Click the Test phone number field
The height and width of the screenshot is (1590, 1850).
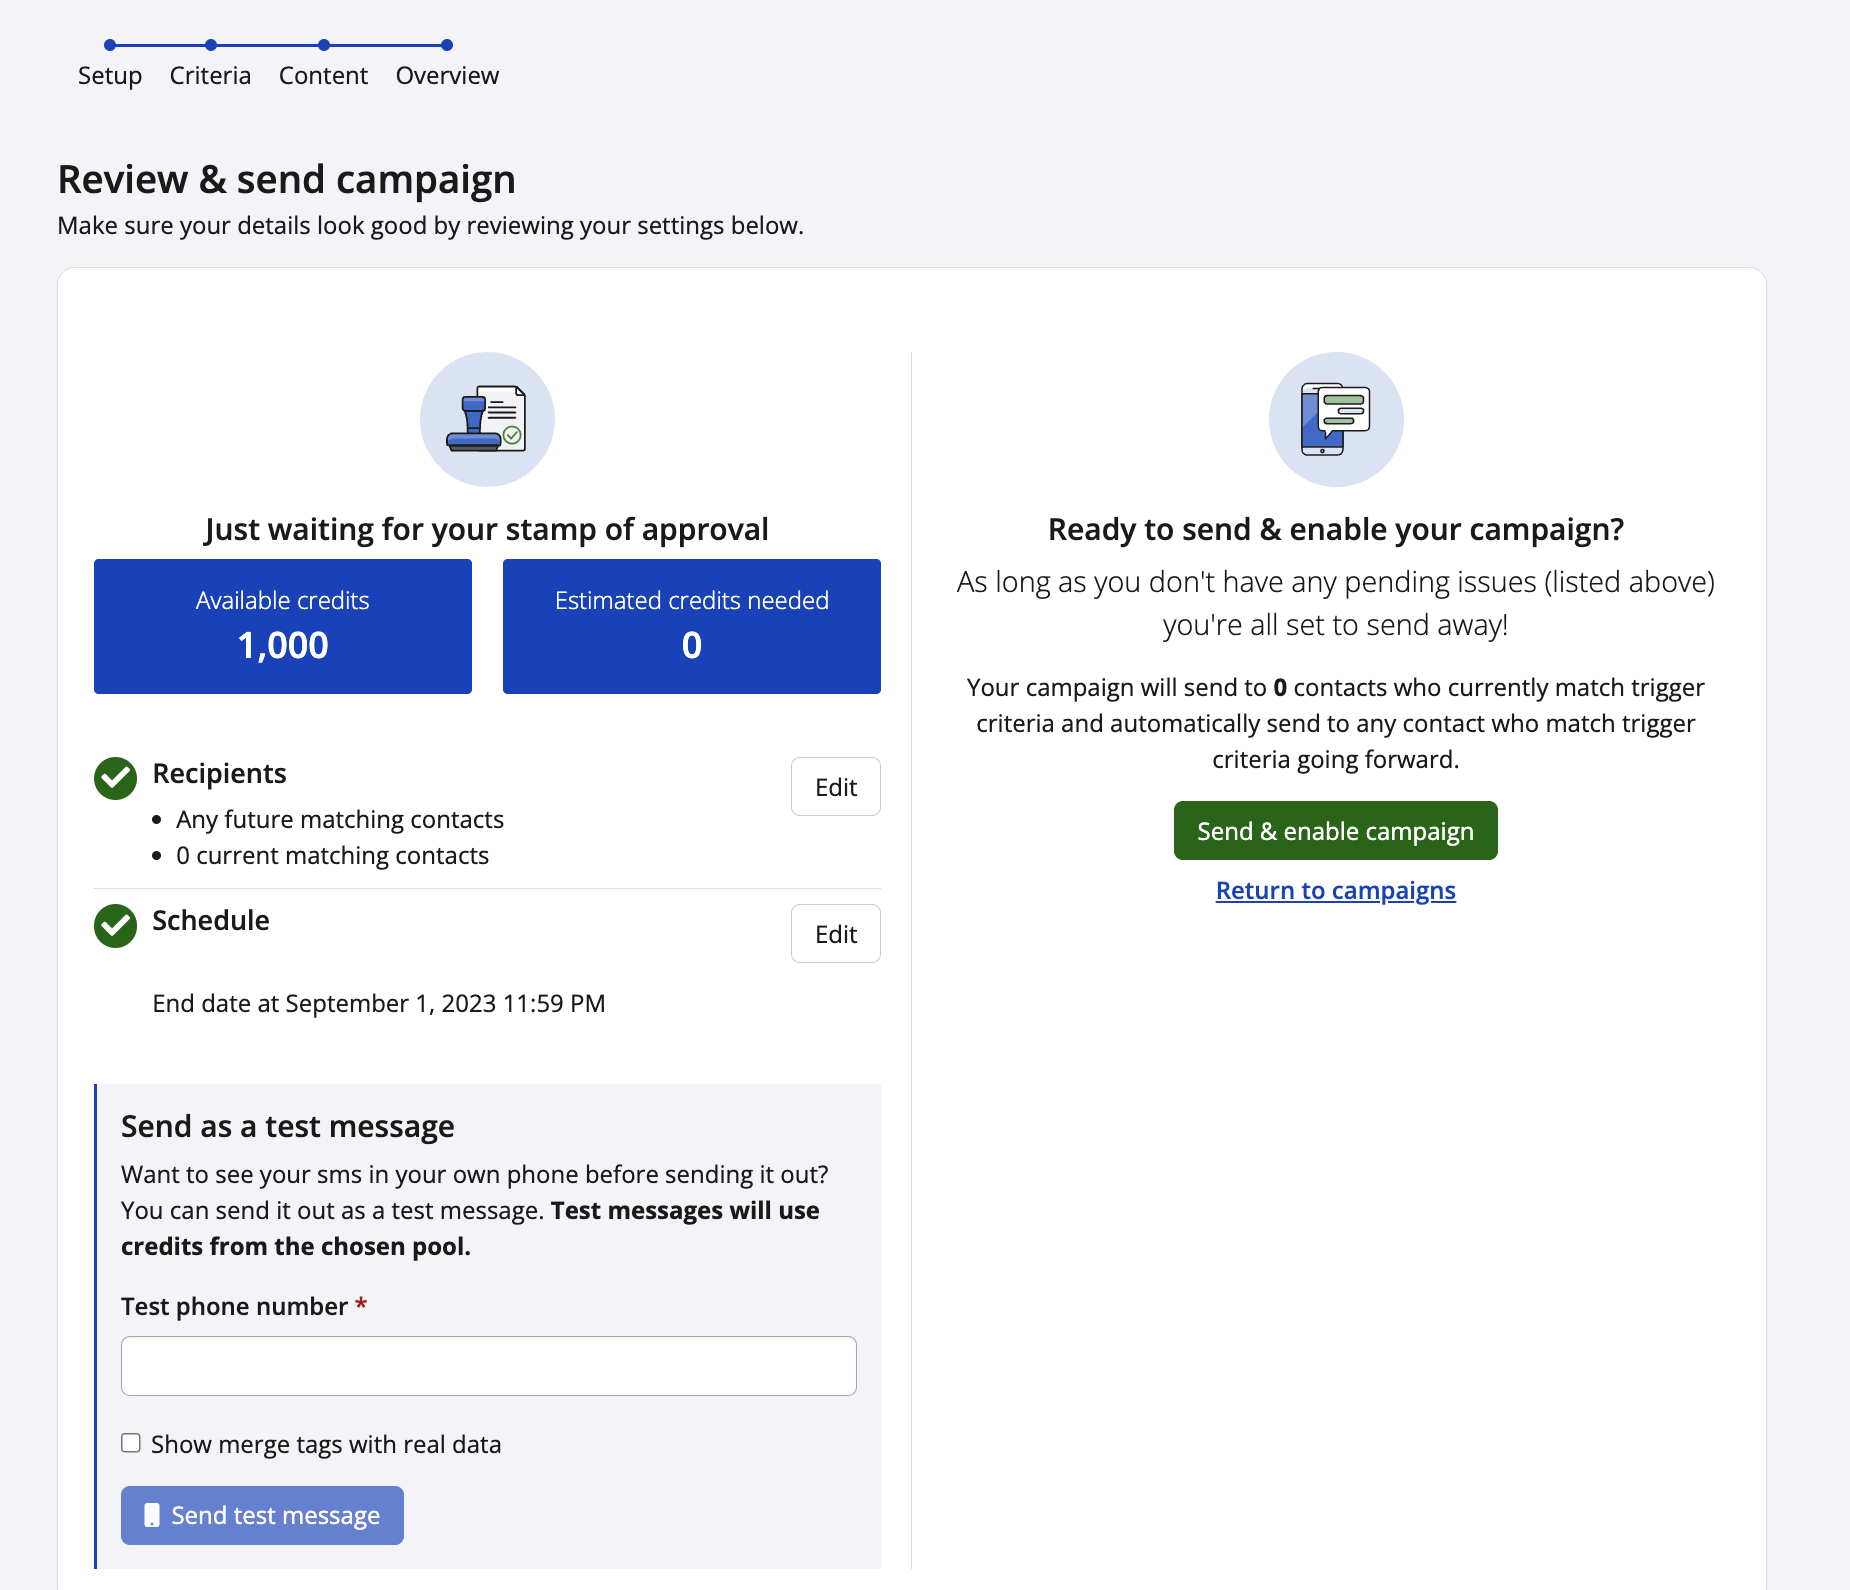(x=488, y=1366)
